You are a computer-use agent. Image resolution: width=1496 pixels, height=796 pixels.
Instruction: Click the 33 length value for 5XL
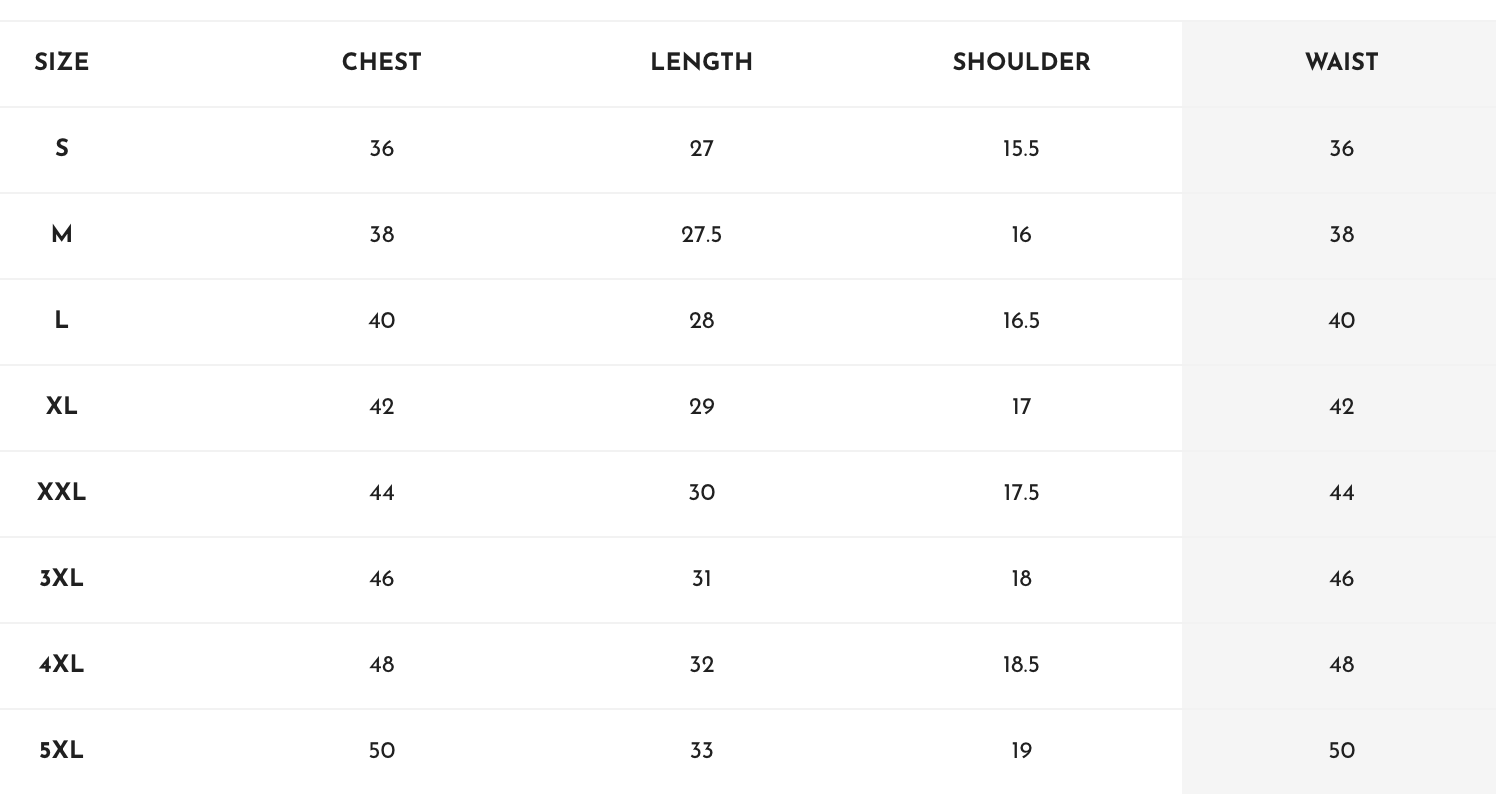pyautogui.click(x=701, y=751)
